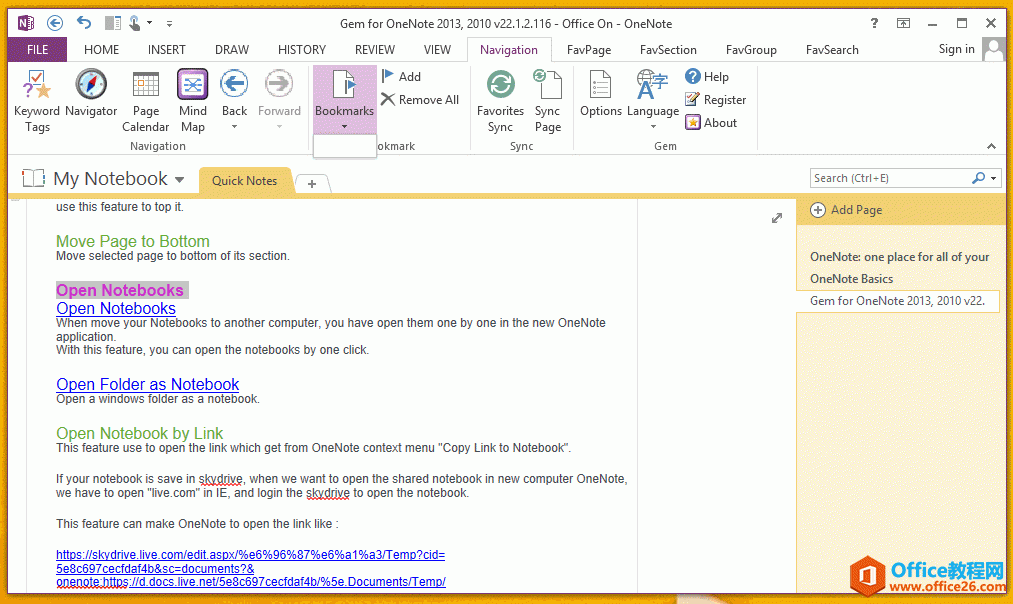Switch to the DRAW tab
The width and height of the screenshot is (1013, 604).
coord(232,50)
